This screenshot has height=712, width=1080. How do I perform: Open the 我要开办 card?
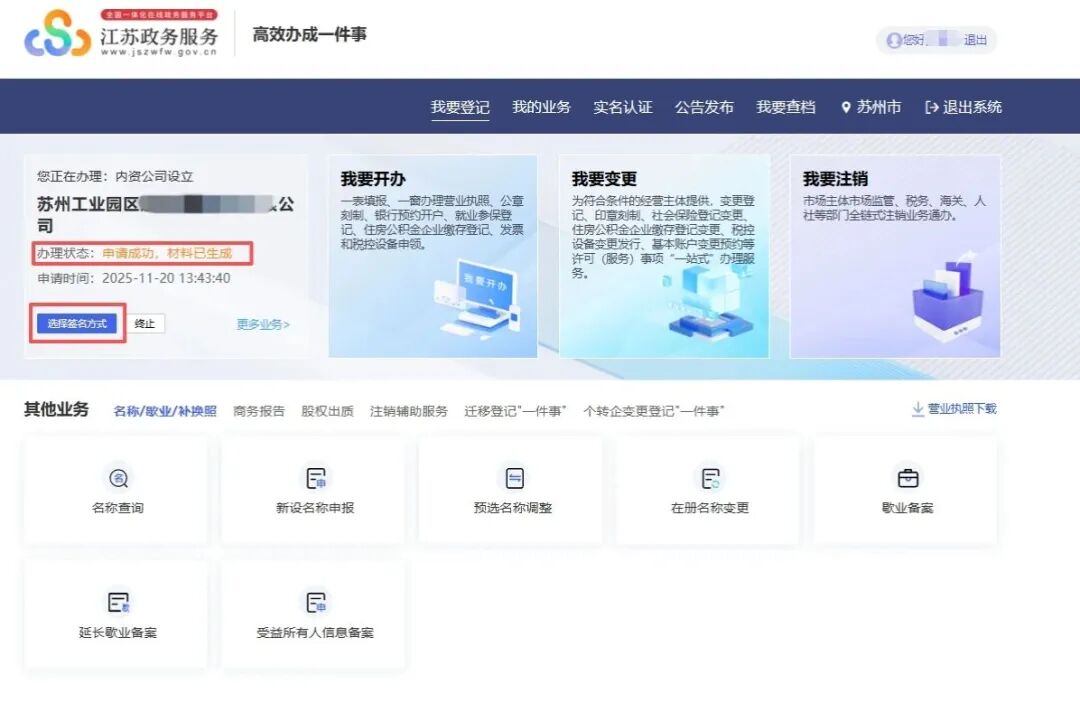(433, 256)
